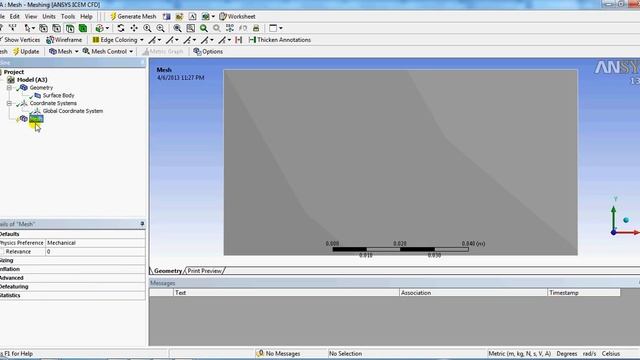The width and height of the screenshot is (640, 360).
Task: Toggle Show Vertices
Action: (20, 40)
